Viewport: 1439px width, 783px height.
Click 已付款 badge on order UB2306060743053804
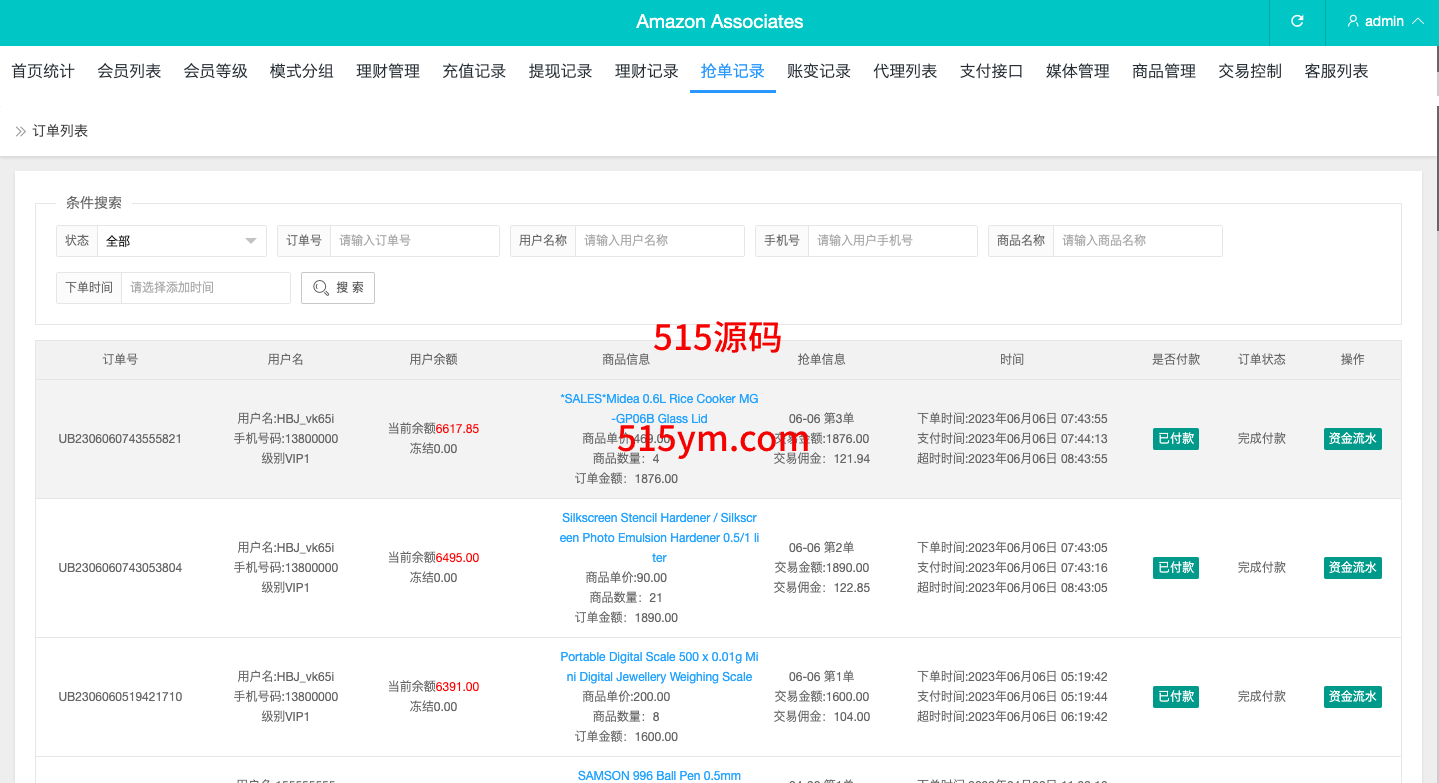tap(1175, 568)
